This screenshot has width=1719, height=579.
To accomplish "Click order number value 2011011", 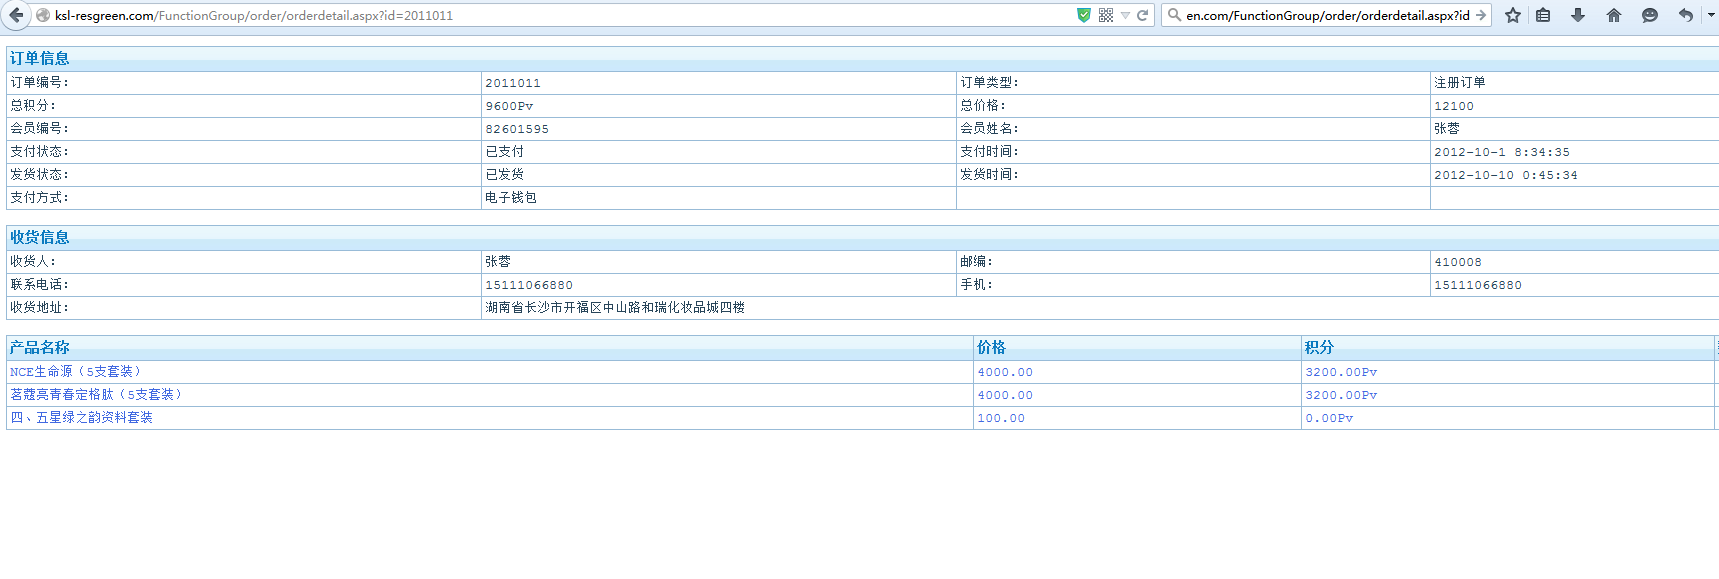I will 513,83.
